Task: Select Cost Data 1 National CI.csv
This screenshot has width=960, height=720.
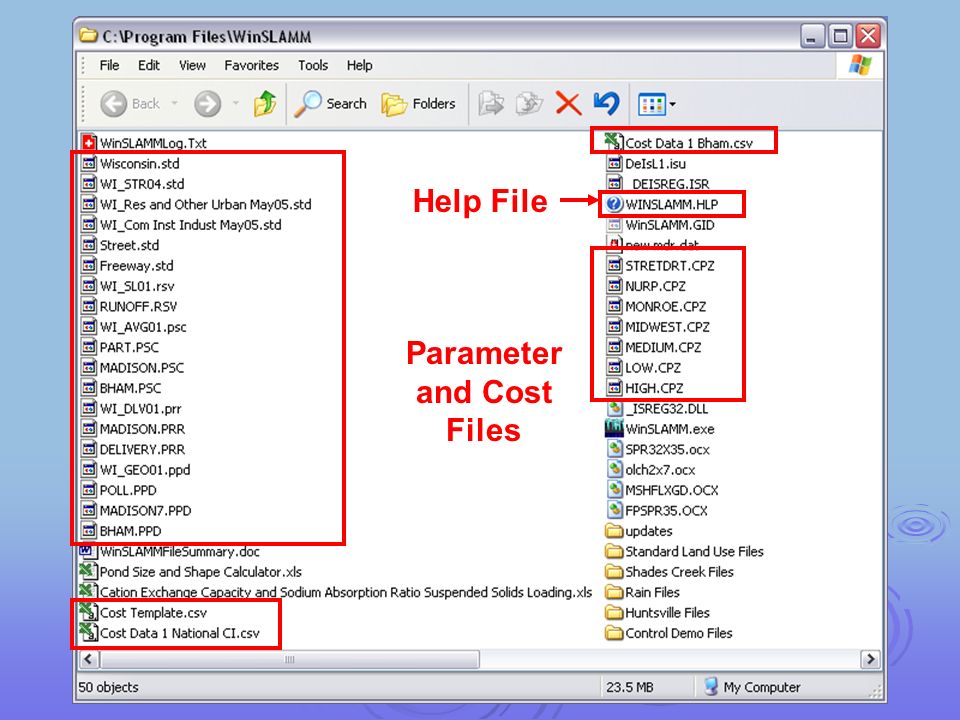Action: [x=179, y=633]
